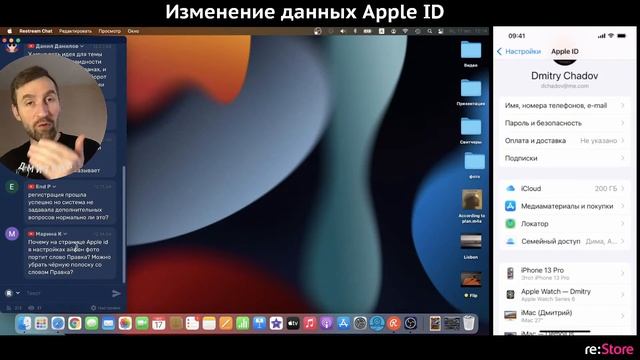Image resolution: width=640 pixels, height=360 pixels.
Task: Open Семейный доступ settings
Action: tap(564, 241)
